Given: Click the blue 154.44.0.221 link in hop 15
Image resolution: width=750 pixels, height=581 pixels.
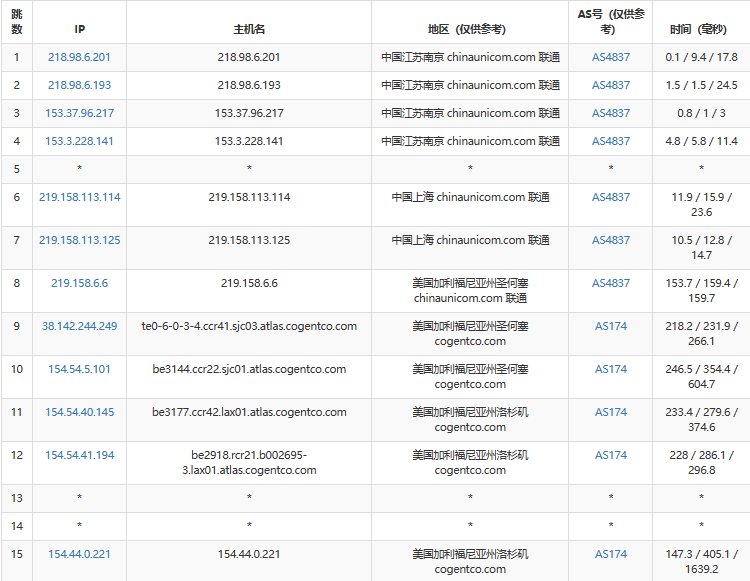Looking at the screenshot, I should pos(79,554).
